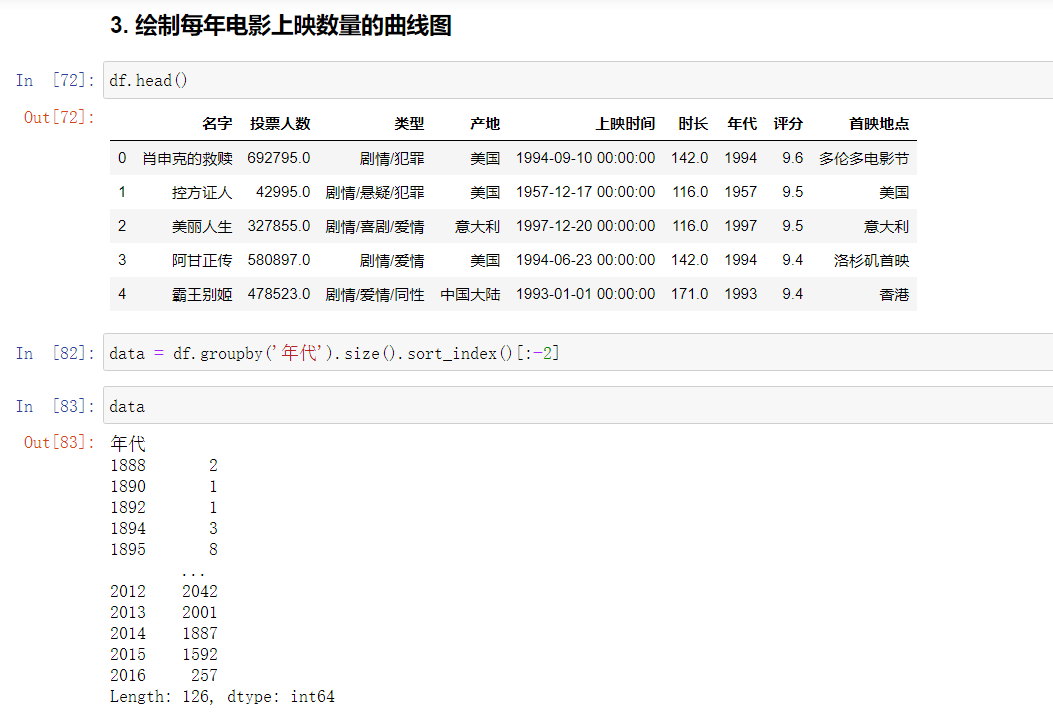Click the 'In [72]:' prompt label
The height and width of the screenshot is (714, 1053).
55,81
